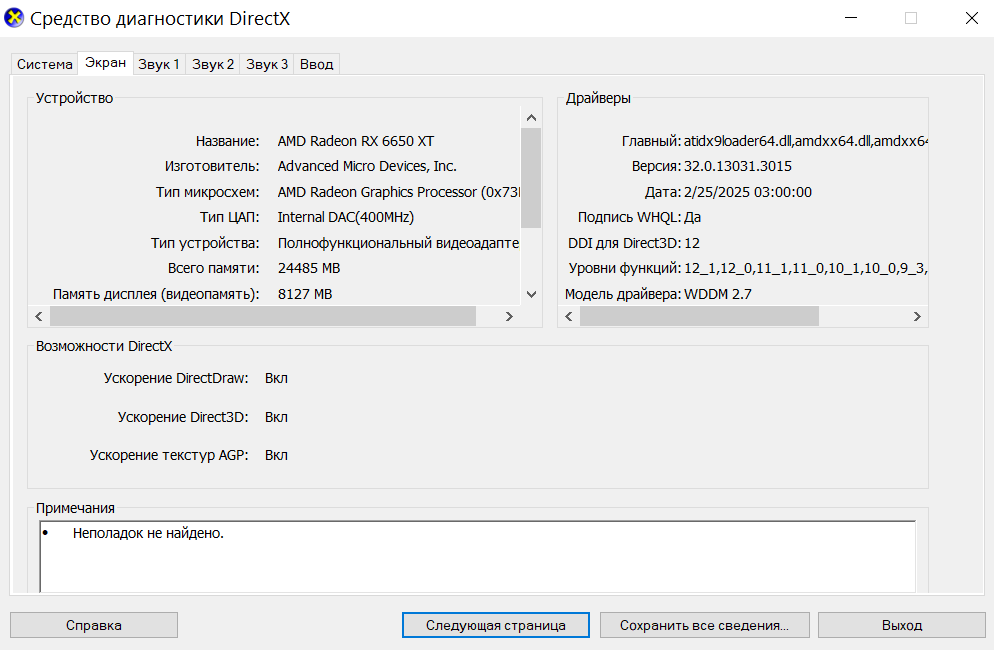Screen dimensions: 994x650
Task: Click the Drivers panel horizontal scrollbar thumb
Action: (699, 316)
